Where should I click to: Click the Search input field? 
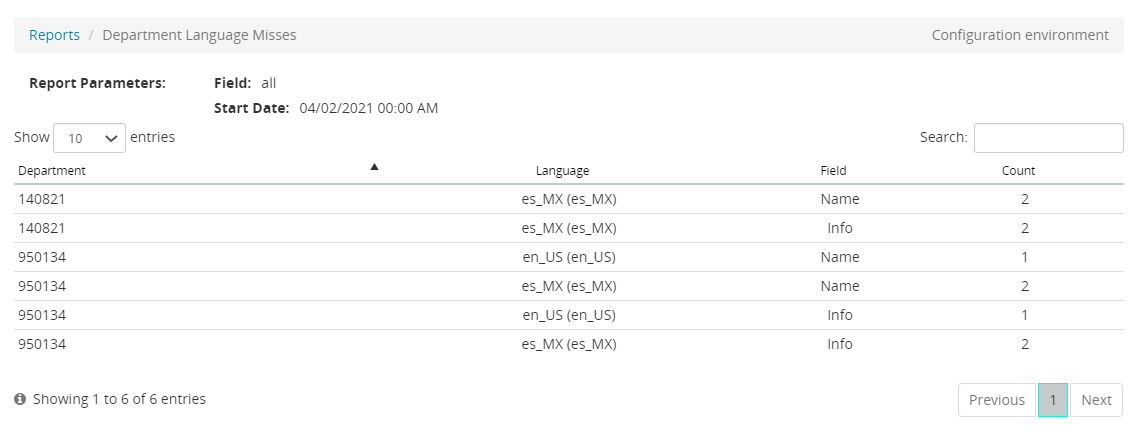[x=1048, y=138]
